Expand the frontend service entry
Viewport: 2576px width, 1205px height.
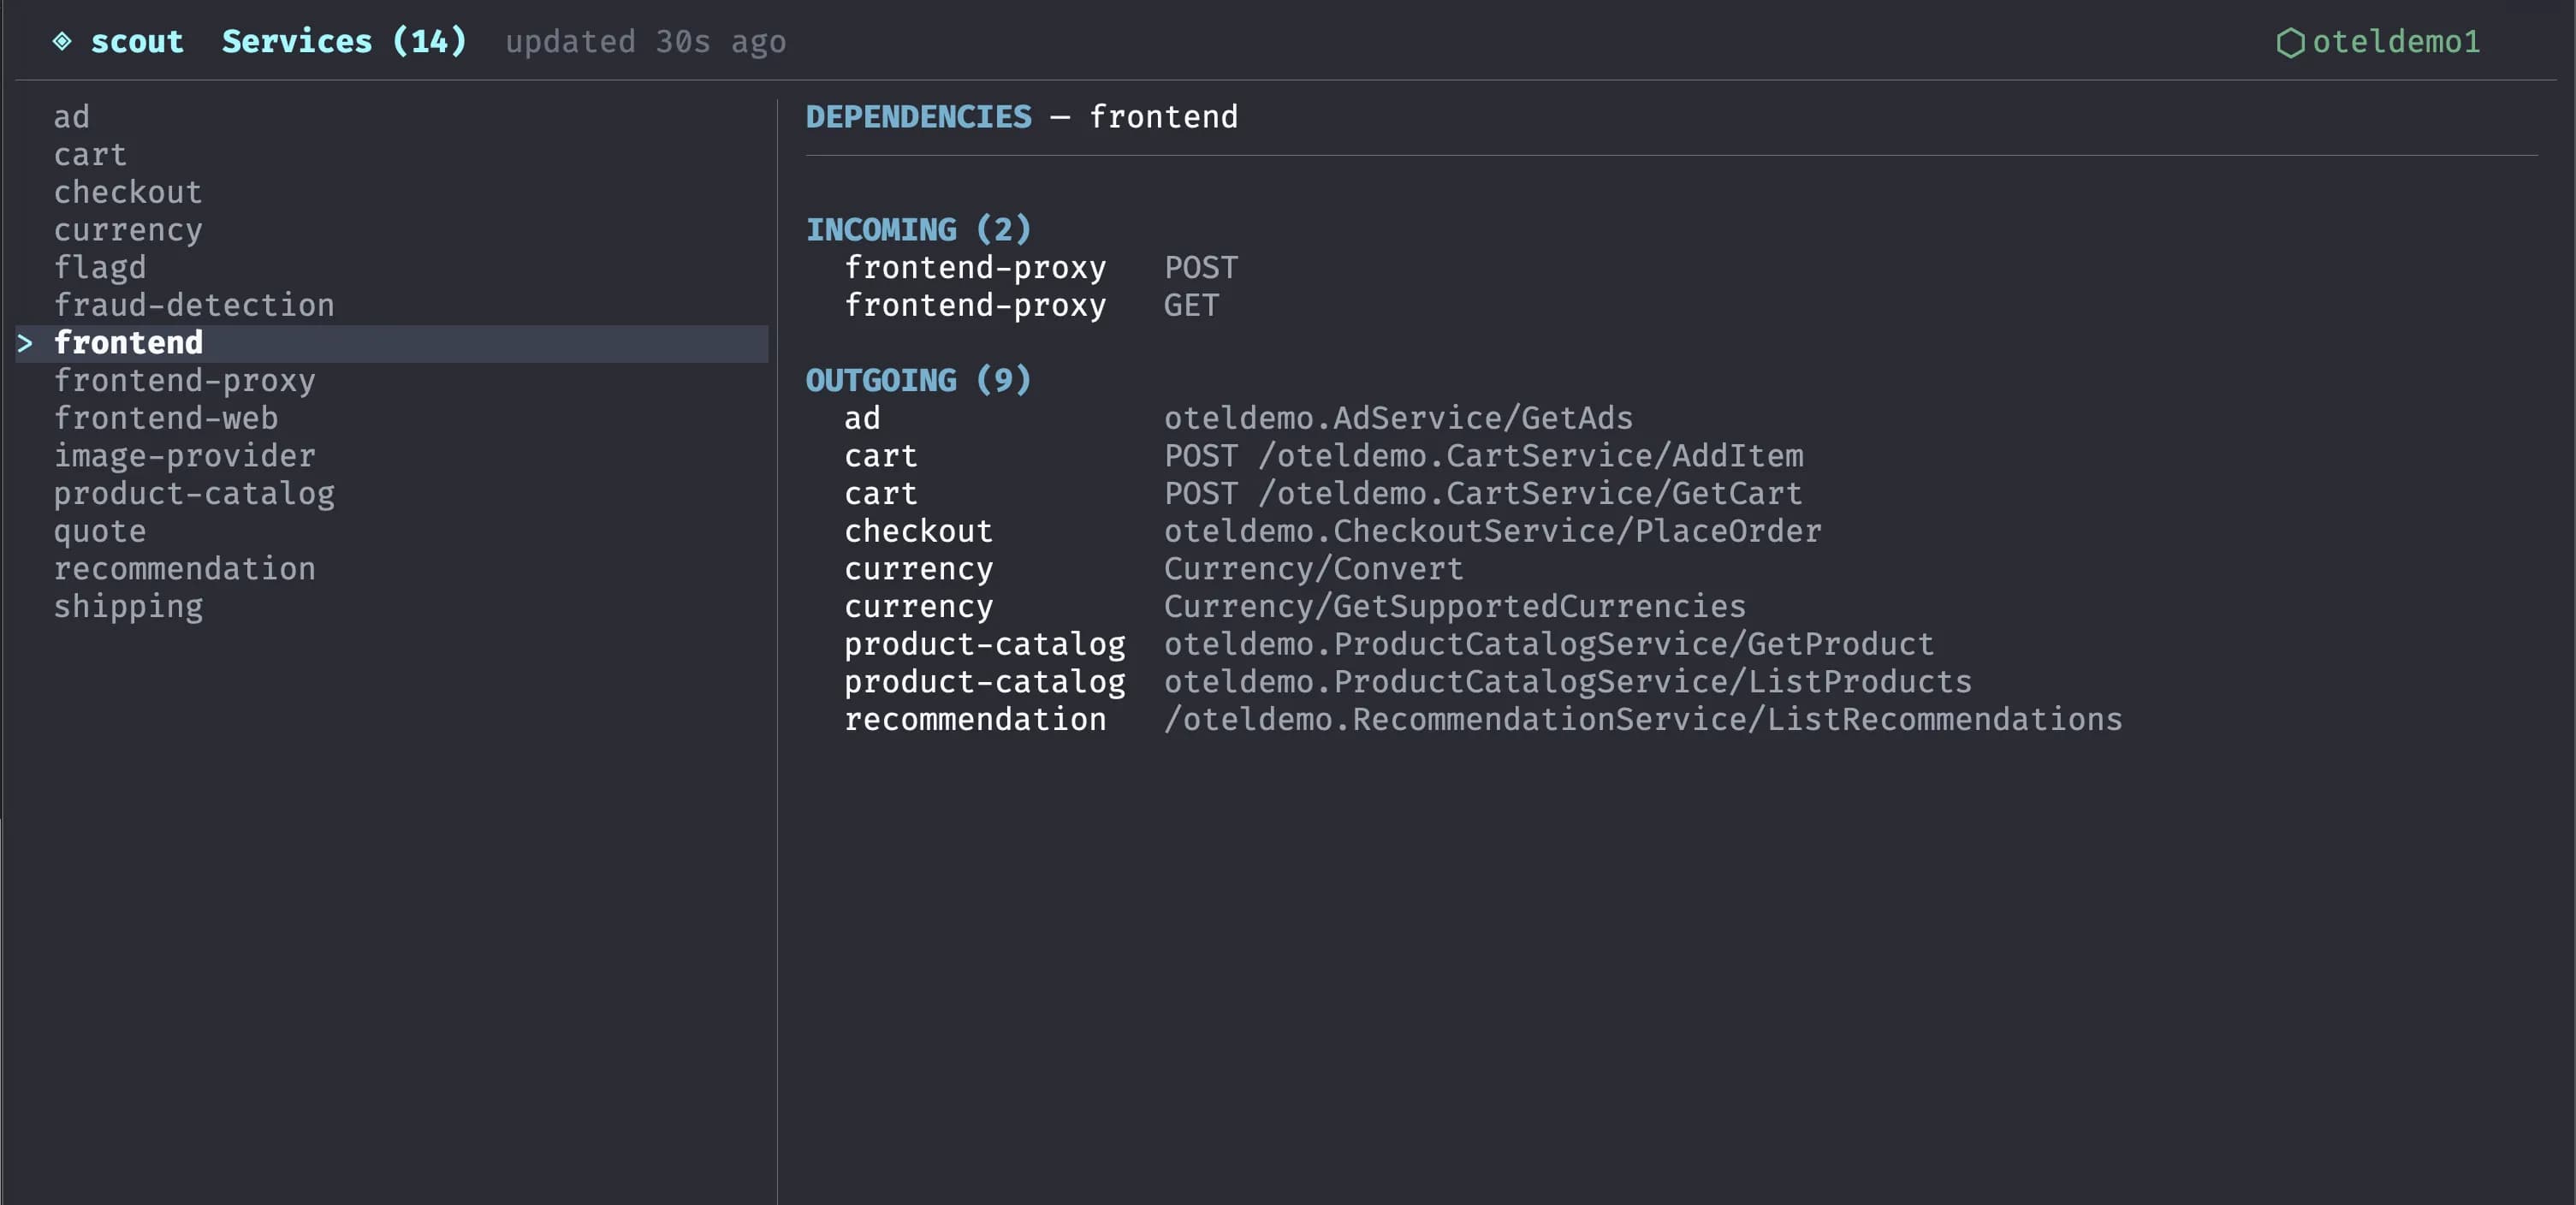tap(128, 342)
